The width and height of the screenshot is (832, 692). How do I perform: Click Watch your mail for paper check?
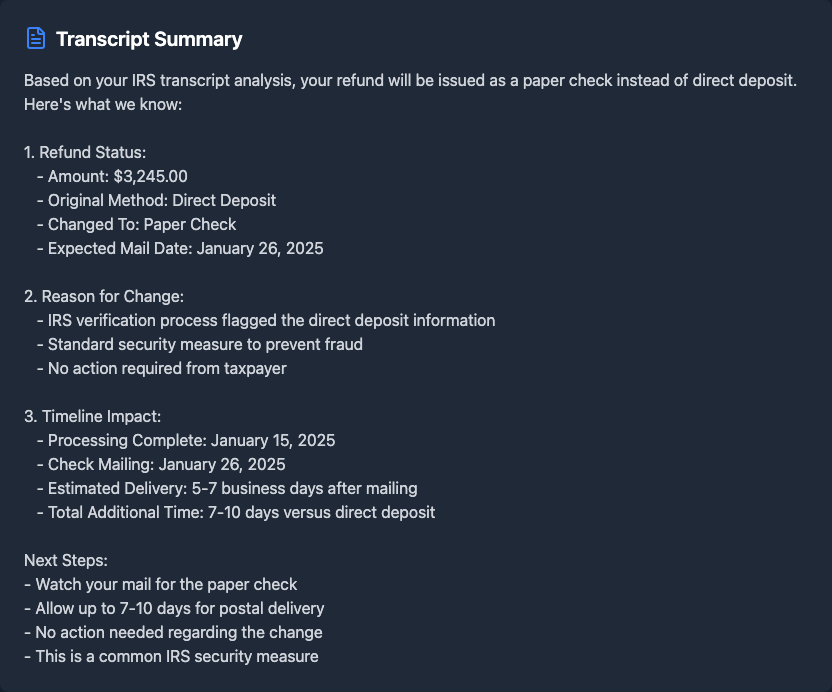pos(166,584)
